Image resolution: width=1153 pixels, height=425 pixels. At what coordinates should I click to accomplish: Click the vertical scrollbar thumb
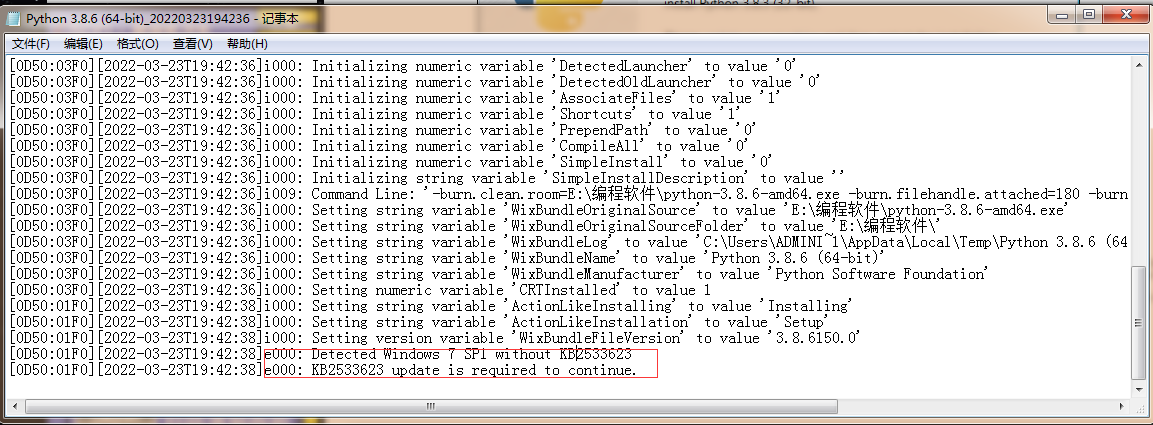(x=1140, y=321)
